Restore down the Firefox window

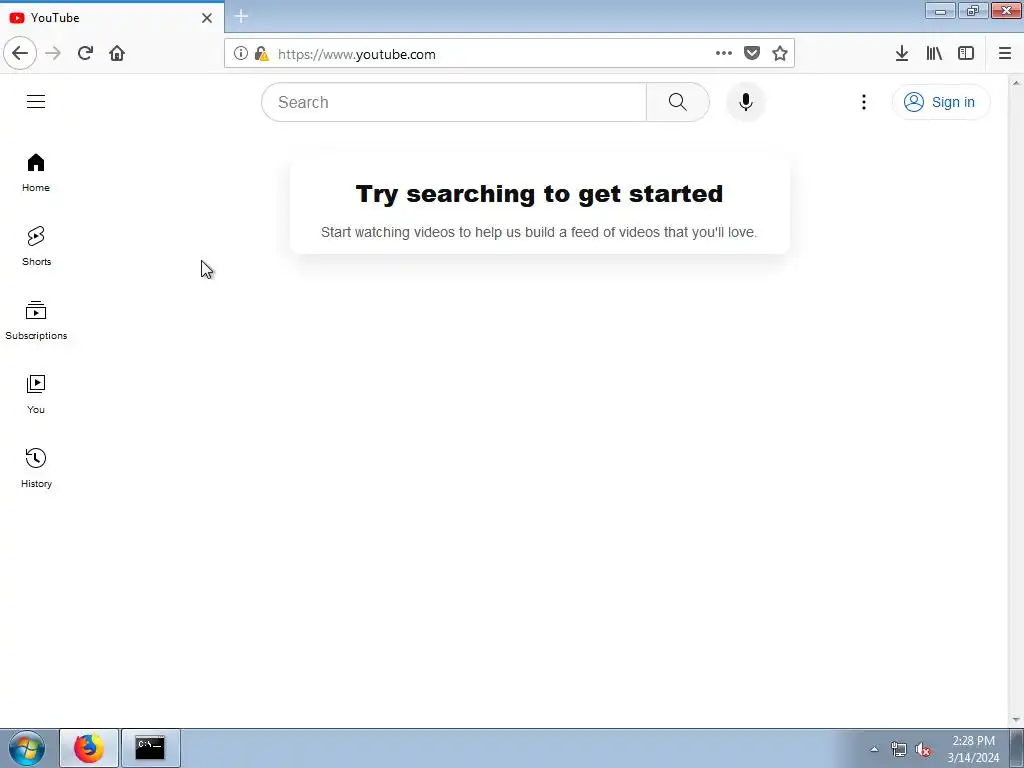click(x=973, y=10)
